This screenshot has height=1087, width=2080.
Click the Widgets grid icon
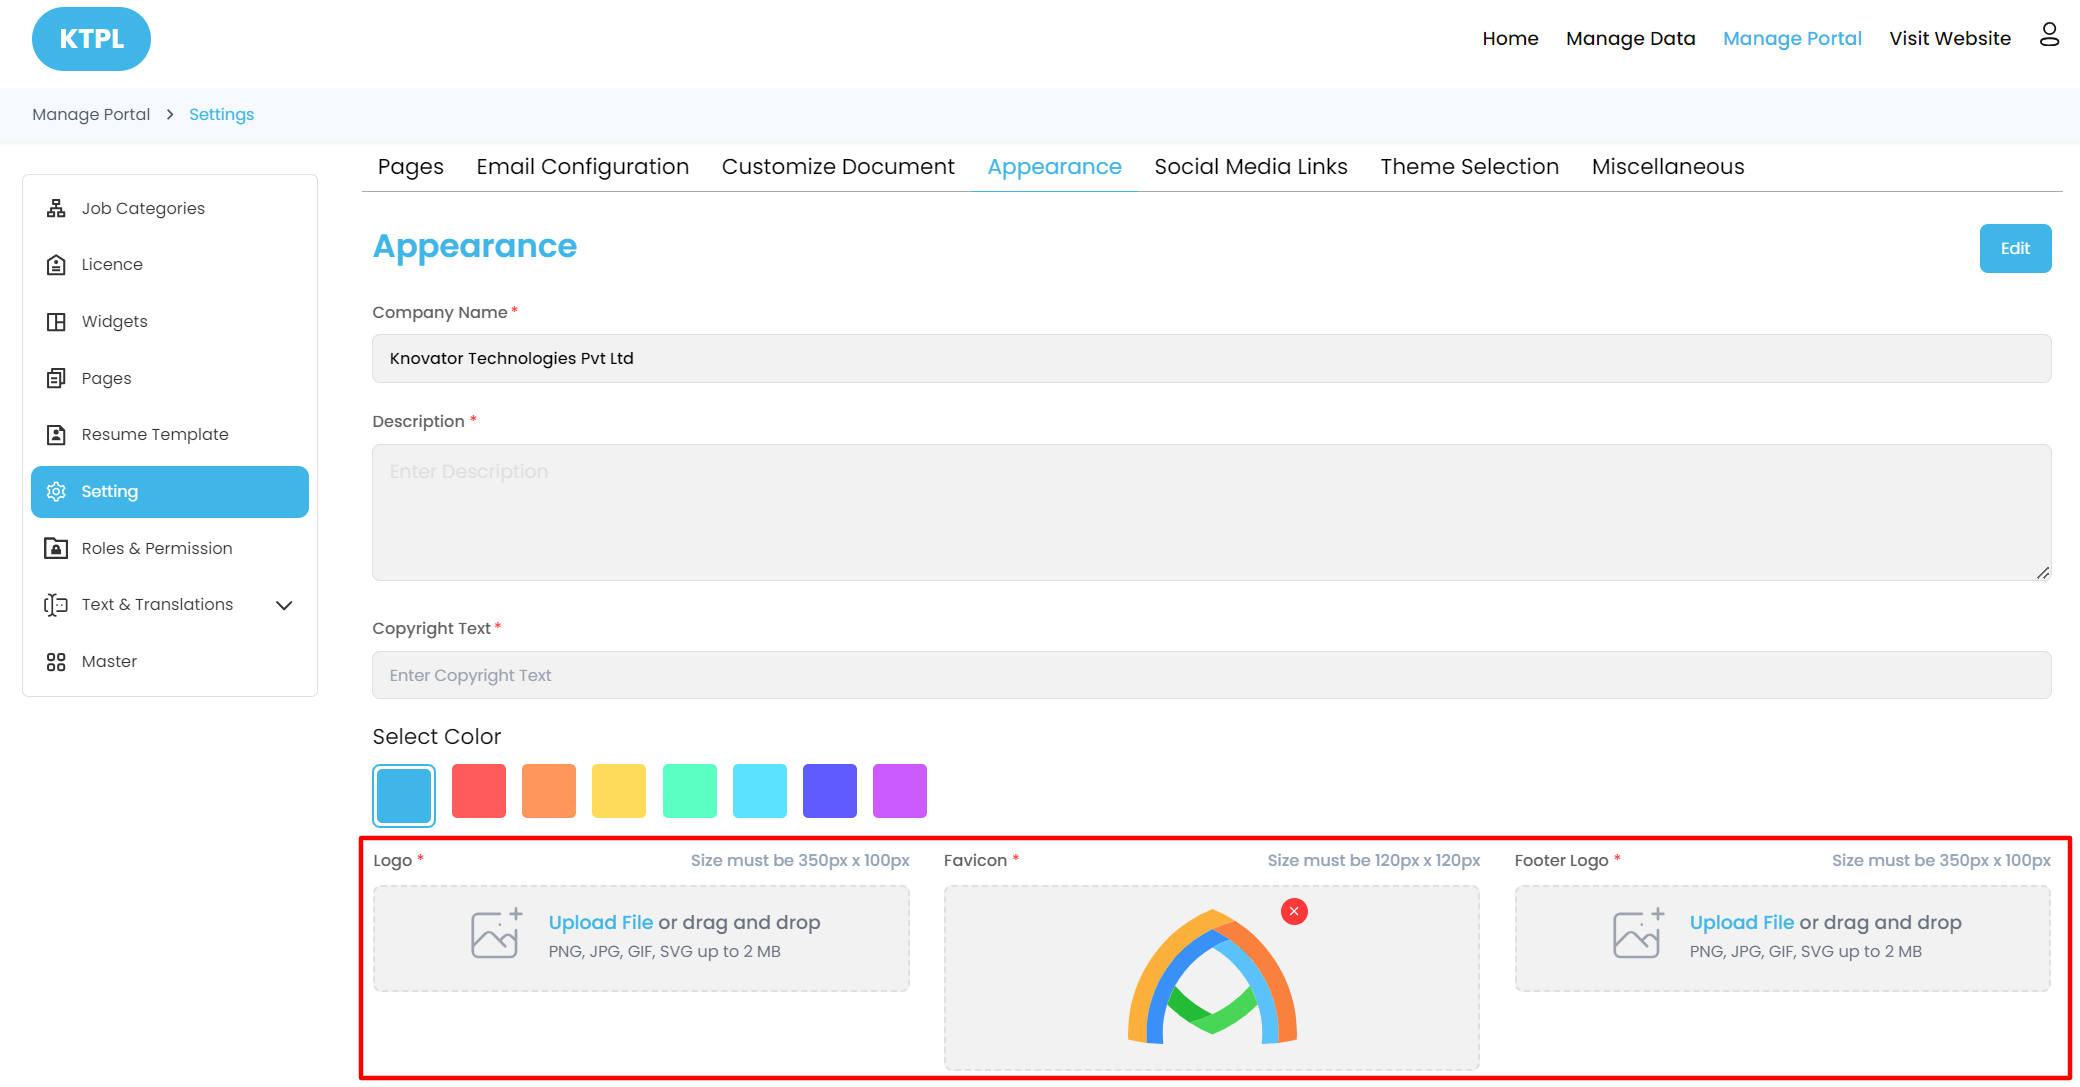(x=56, y=322)
